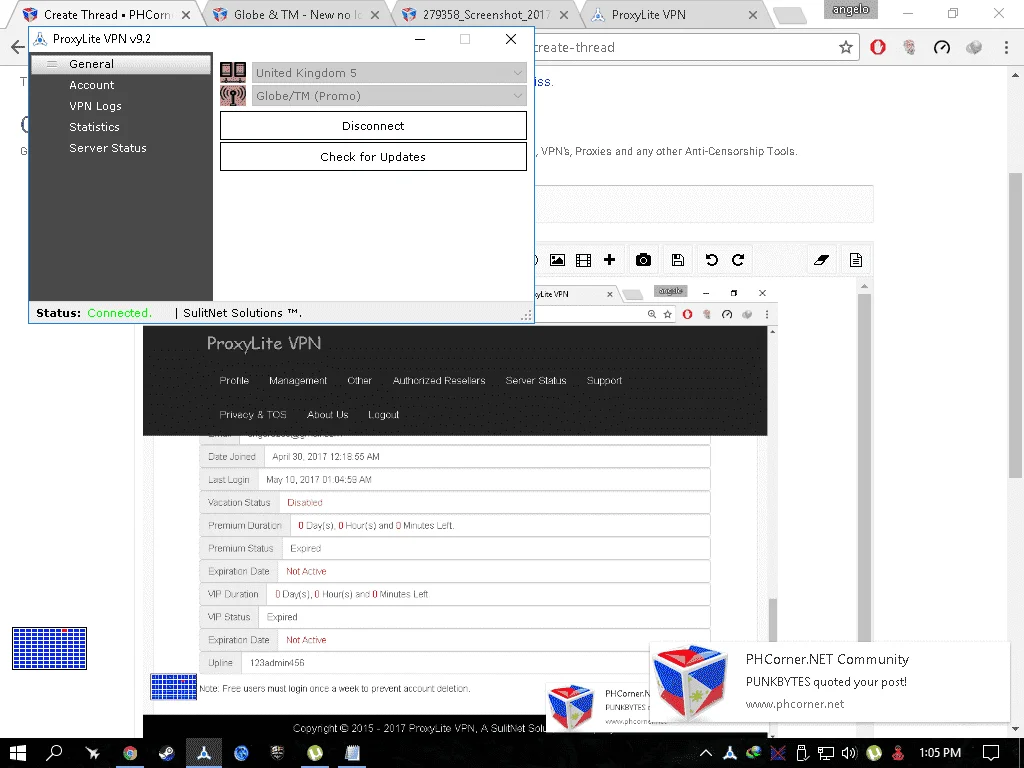Save draft with floppy disk icon
This screenshot has width=1024, height=768.
[x=678, y=260]
